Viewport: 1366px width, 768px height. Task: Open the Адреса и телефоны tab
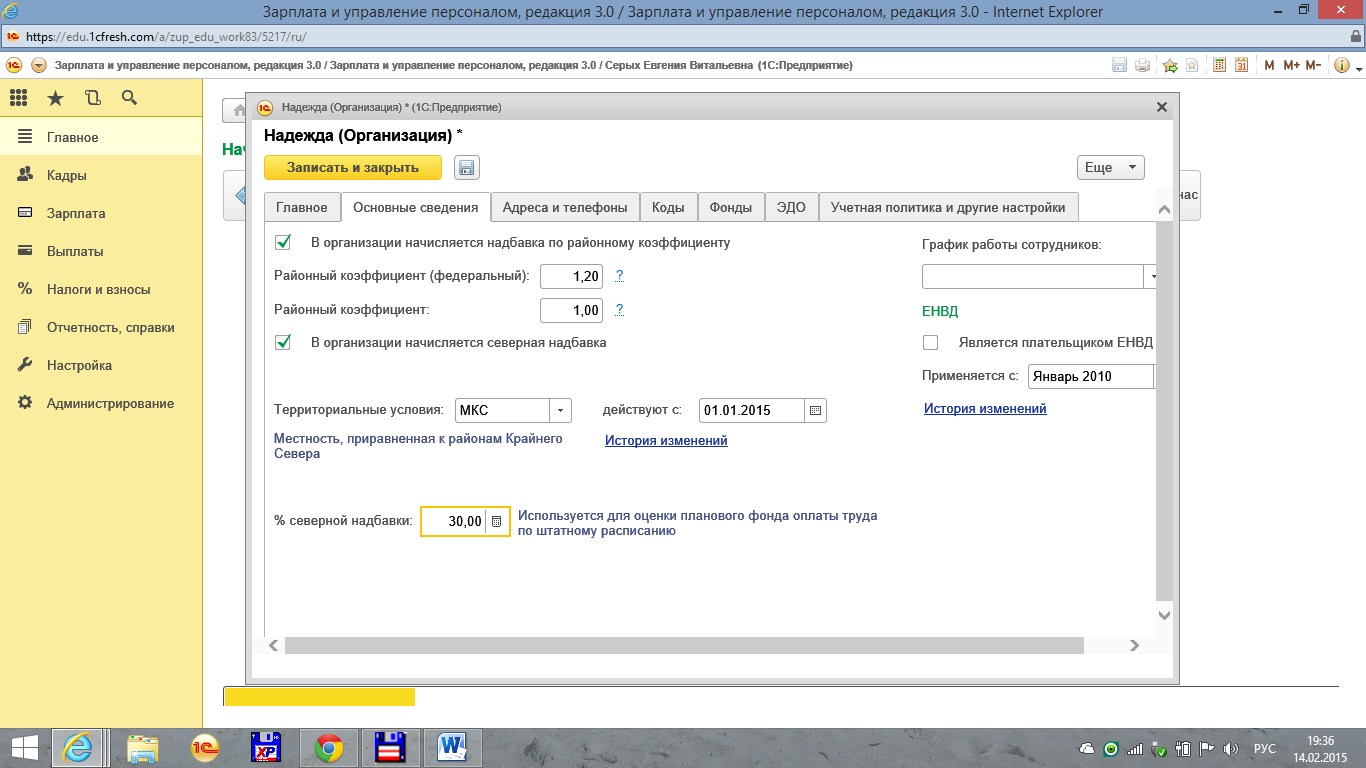pyautogui.click(x=565, y=207)
